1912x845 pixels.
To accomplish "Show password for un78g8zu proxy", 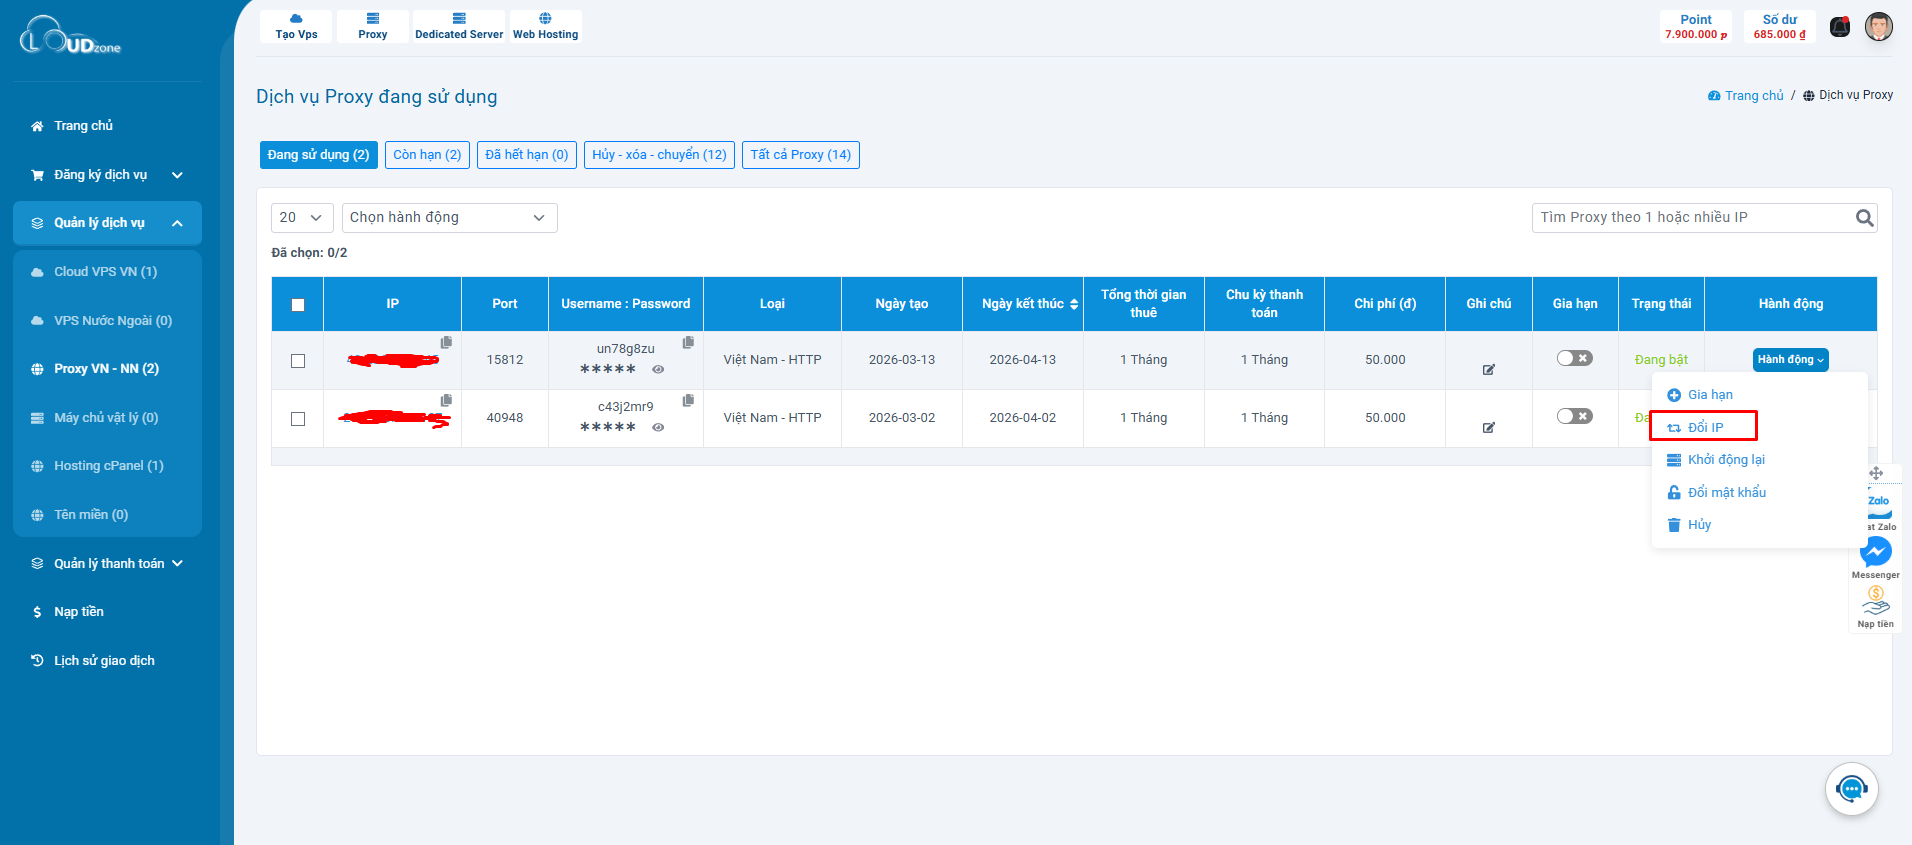I will click(658, 370).
